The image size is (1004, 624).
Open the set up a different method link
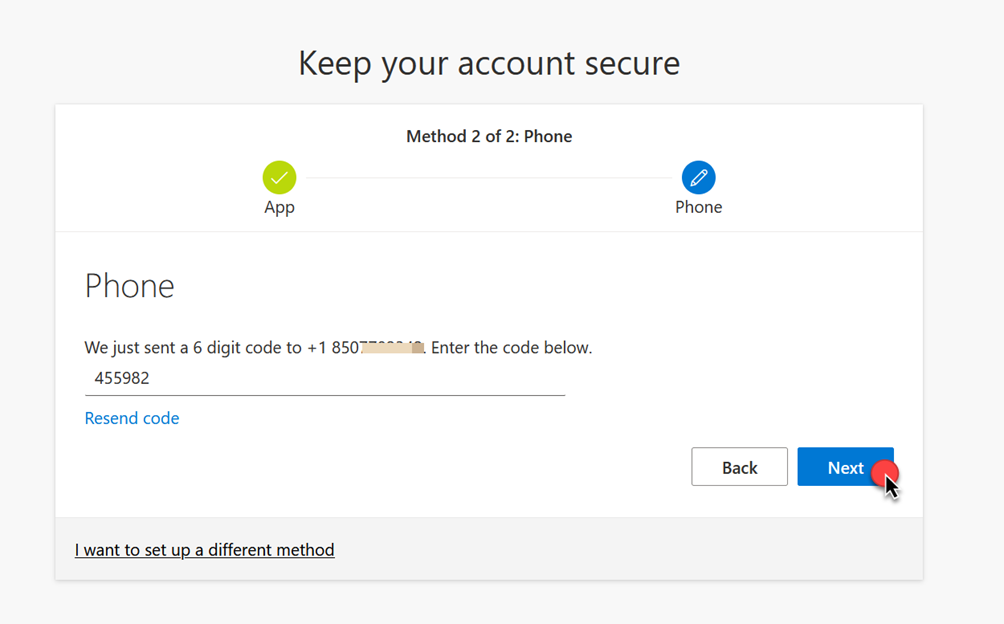coord(204,549)
